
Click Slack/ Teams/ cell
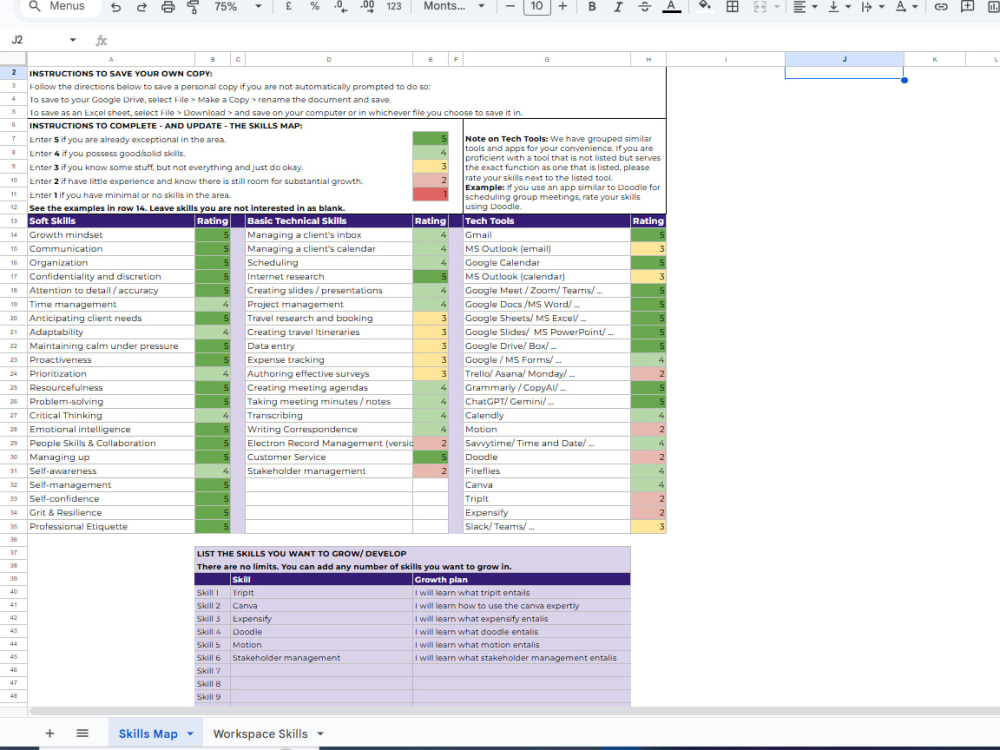pyautogui.click(x=547, y=526)
